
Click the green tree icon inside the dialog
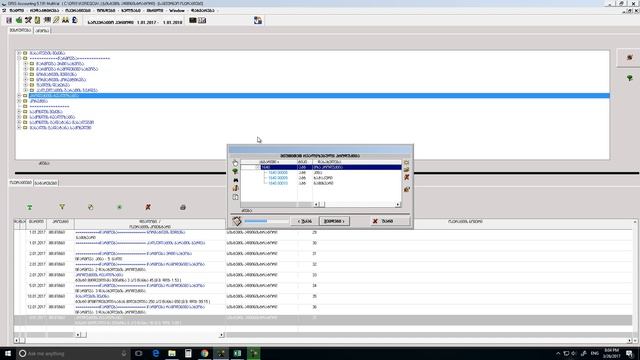point(235,171)
